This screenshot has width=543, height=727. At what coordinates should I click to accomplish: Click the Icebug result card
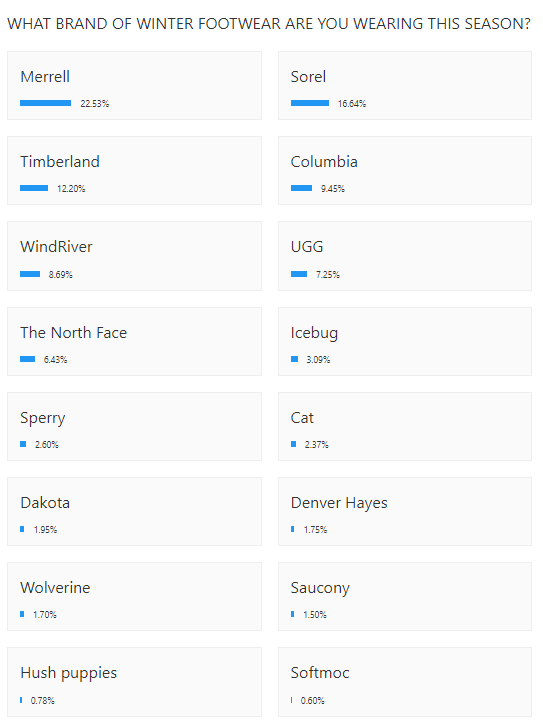(405, 342)
